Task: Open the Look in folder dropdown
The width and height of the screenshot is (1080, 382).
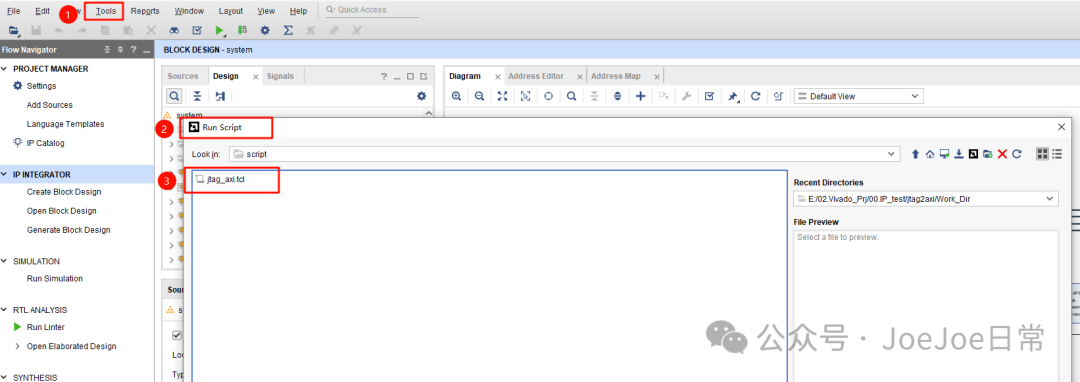Action: (x=565, y=153)
